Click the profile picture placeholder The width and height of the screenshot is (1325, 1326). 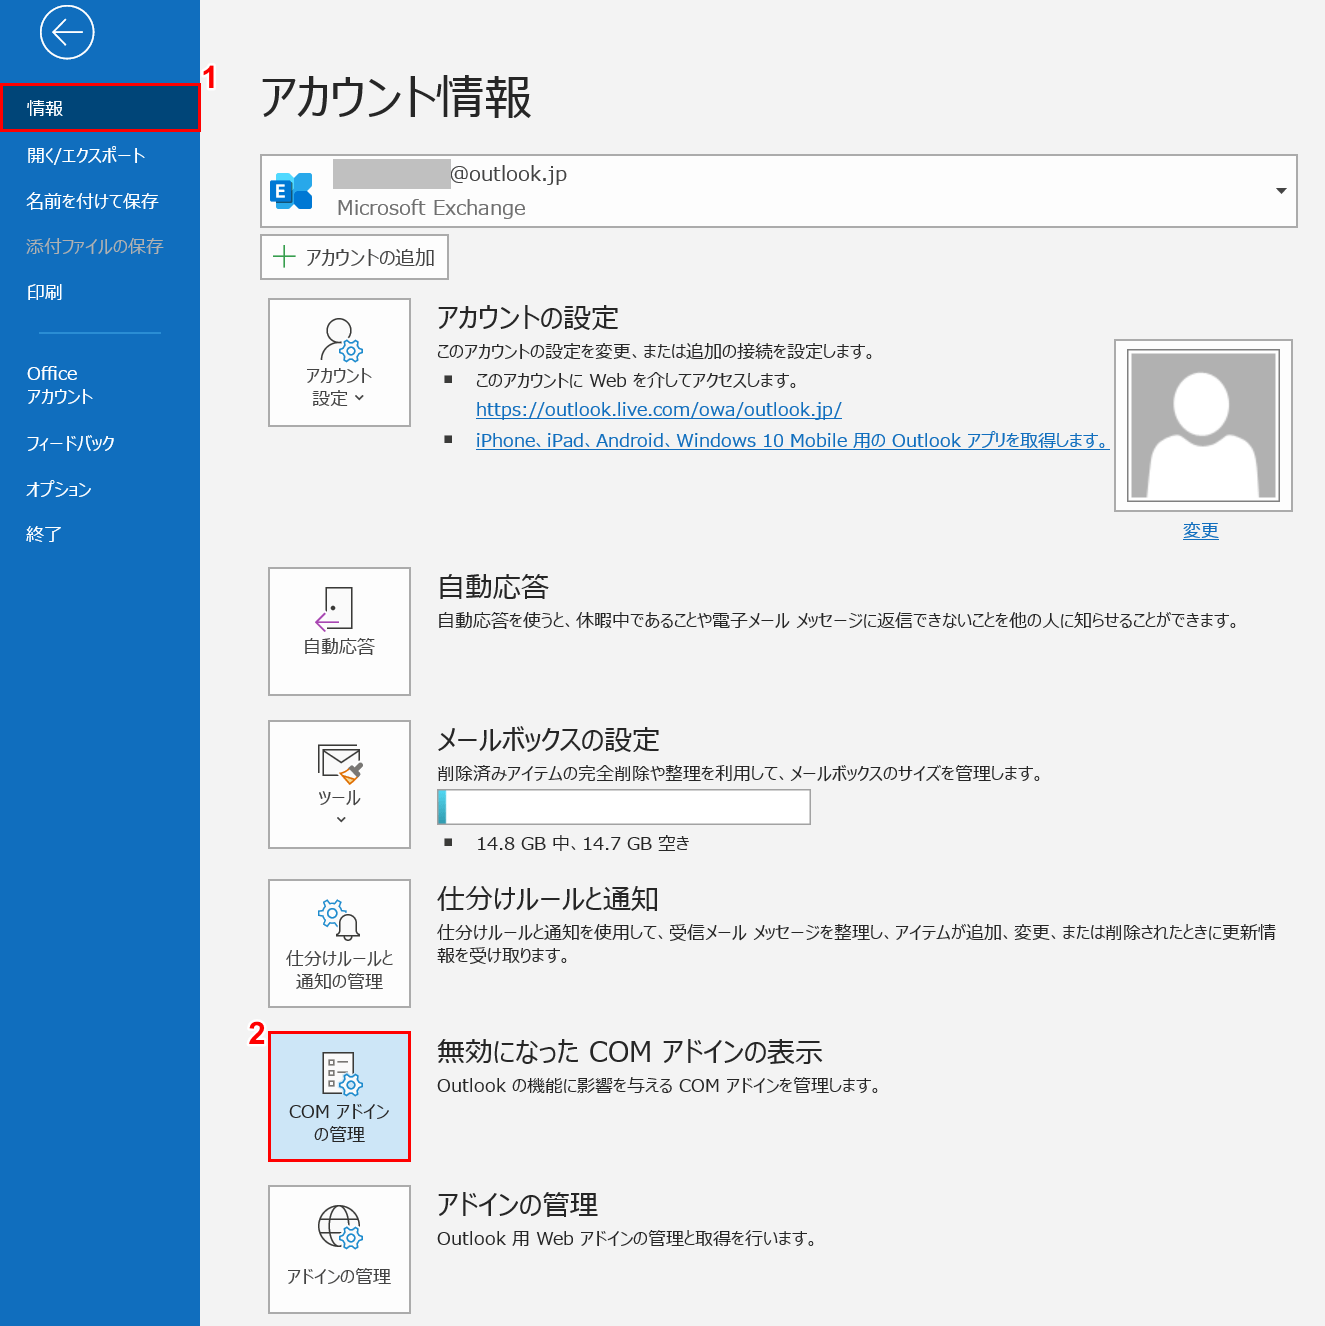[x=1203, y=425]
